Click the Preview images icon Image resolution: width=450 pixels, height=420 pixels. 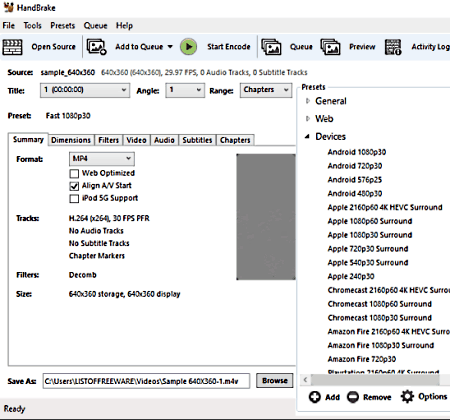point(330,47)
